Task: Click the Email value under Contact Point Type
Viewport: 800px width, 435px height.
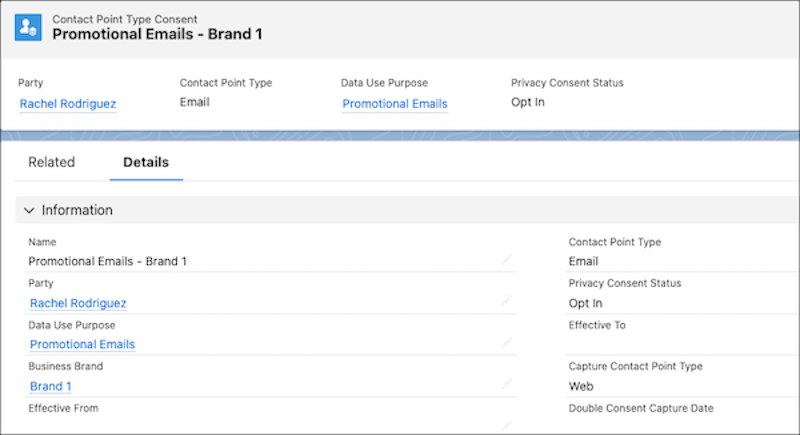Action: point(583,262)
